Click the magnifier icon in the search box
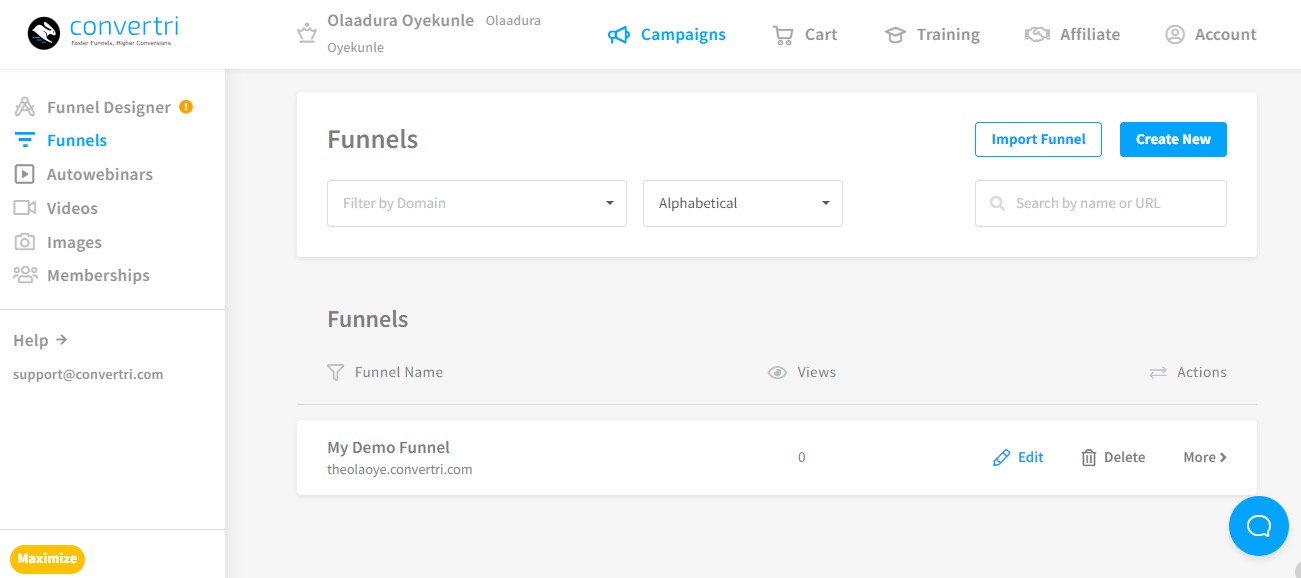This screenshot has height=578, width=1301. click(997, 204)
